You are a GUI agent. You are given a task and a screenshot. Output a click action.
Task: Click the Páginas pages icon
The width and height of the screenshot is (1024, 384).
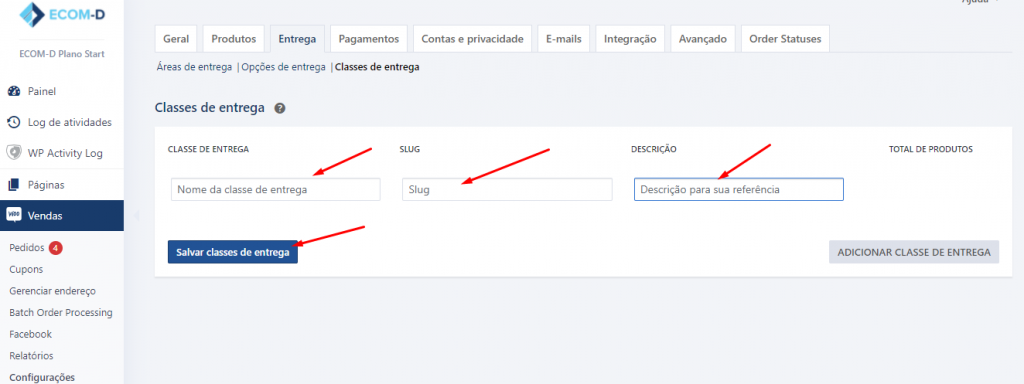14,185
